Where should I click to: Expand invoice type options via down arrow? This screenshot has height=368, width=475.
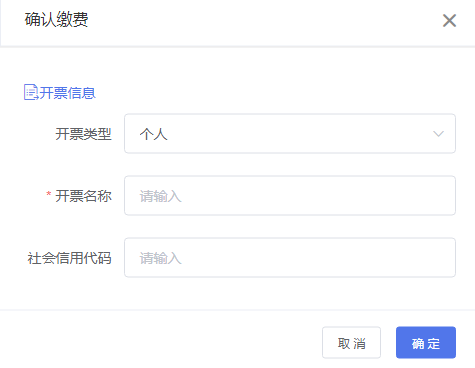click(438, 134)
